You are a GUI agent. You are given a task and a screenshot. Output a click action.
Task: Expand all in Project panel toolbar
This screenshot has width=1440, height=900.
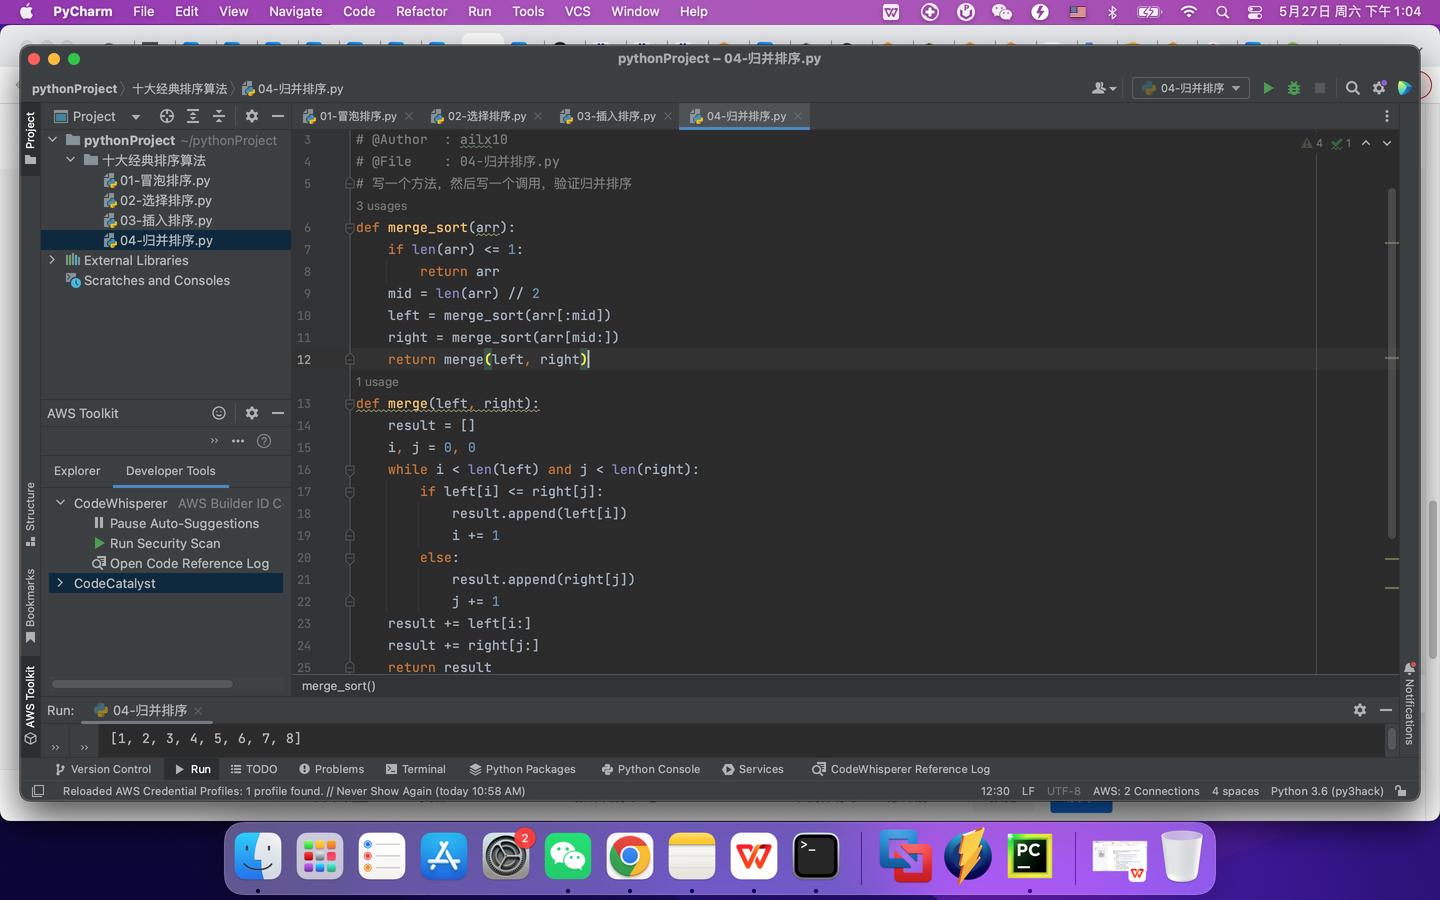point(193,116)
